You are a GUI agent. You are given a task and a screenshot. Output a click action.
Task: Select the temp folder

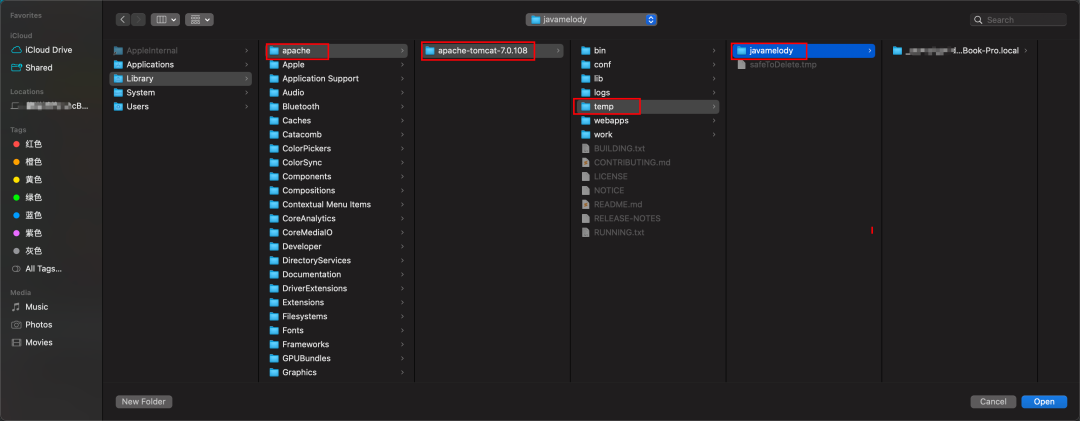[647, 107]
